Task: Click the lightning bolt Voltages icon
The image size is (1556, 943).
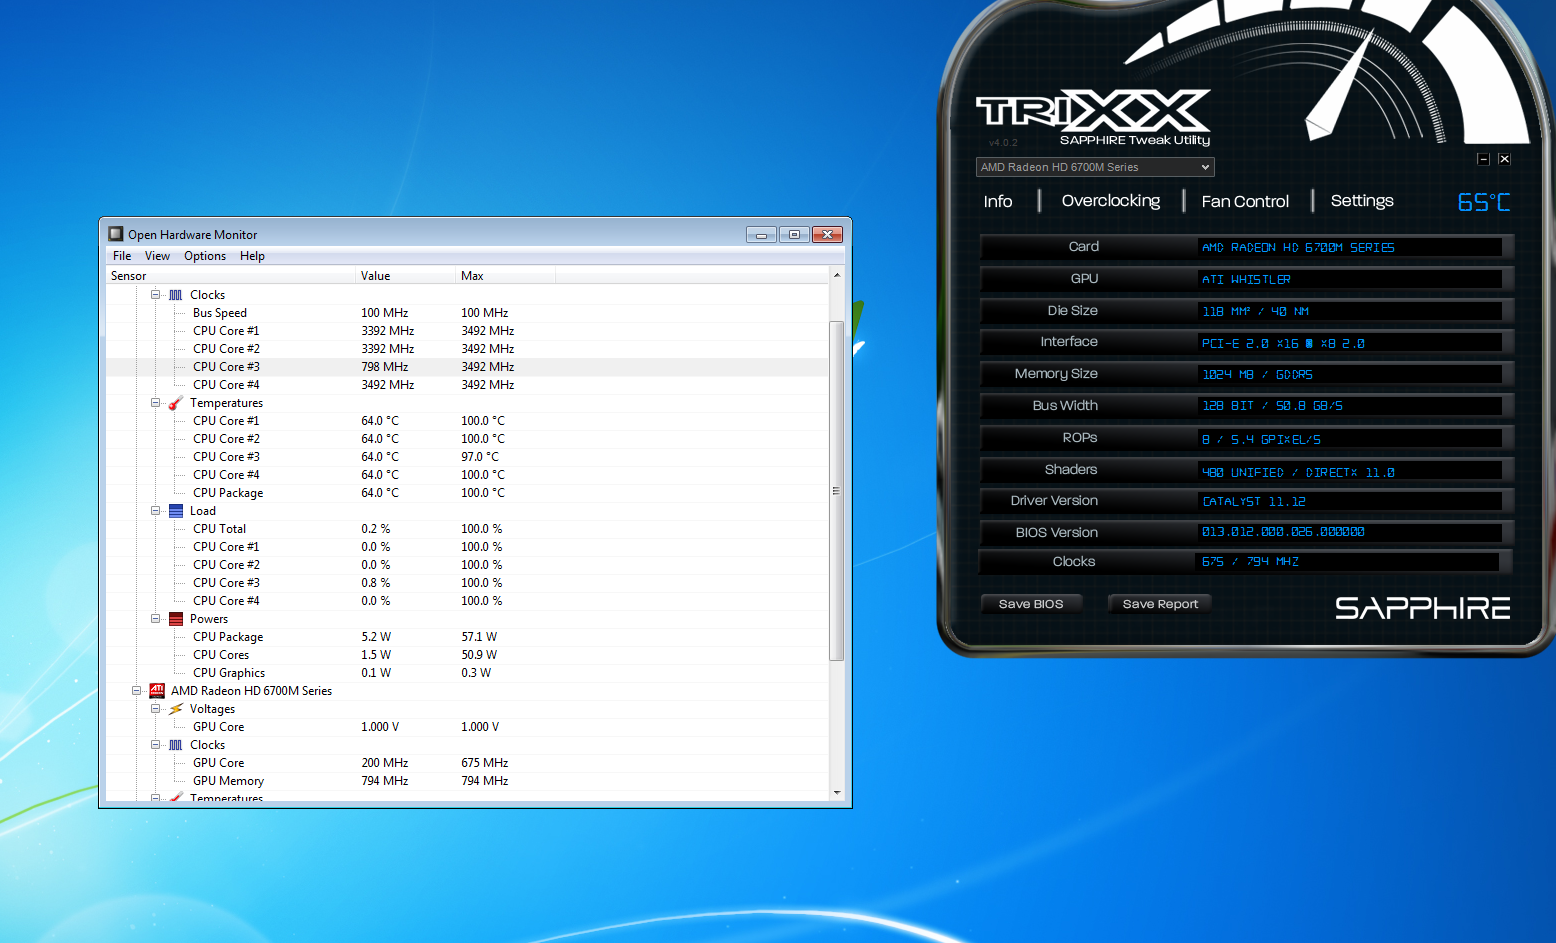Action: (176, 709)
